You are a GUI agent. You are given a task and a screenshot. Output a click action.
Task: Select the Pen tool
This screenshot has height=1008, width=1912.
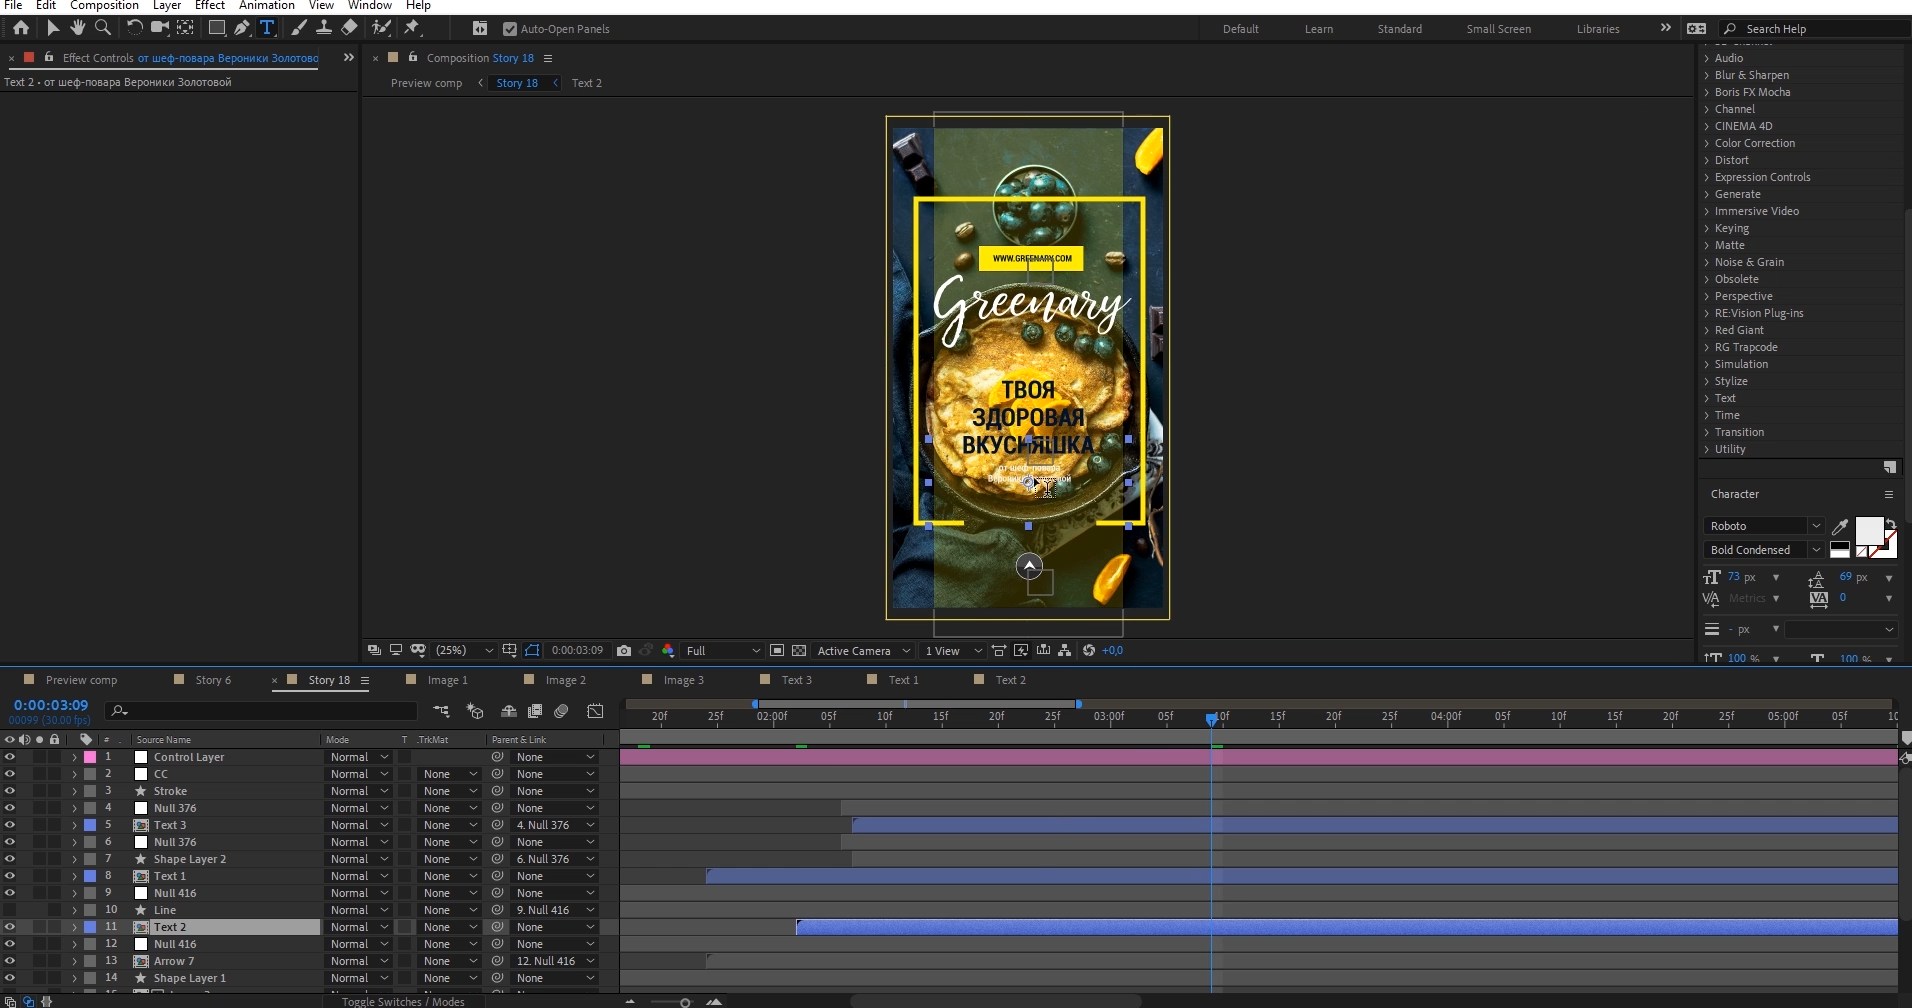(x=241, y=28)
